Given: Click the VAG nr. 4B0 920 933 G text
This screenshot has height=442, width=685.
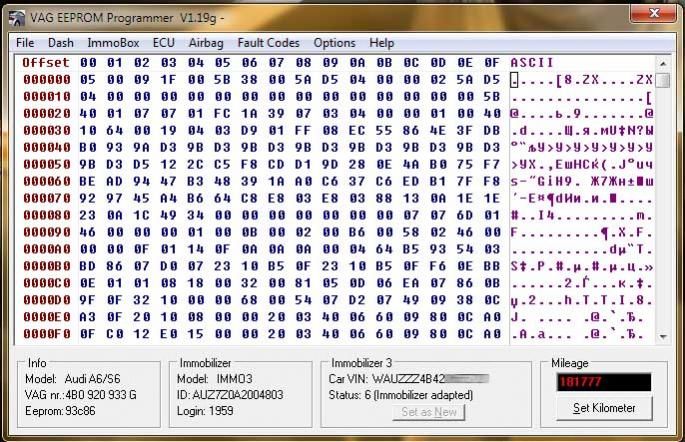Looking at the screenshot, I should point(81,395).
